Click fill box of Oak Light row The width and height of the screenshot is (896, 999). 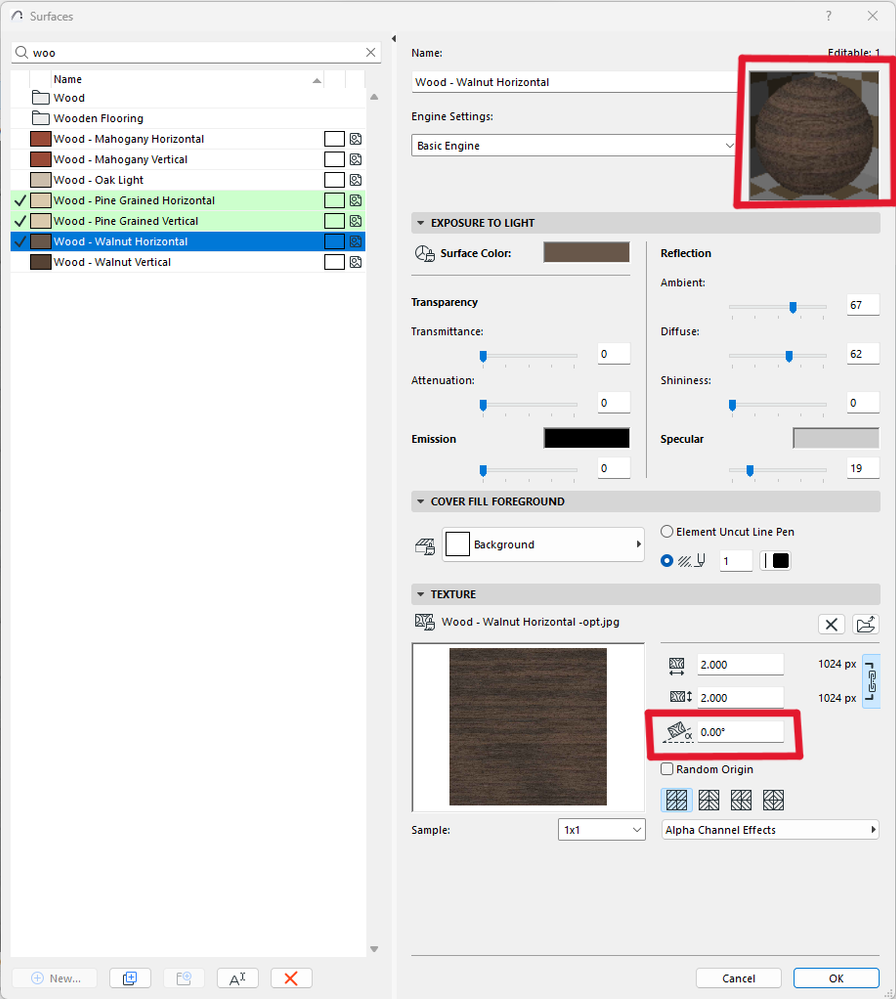(x=335, y=180)
